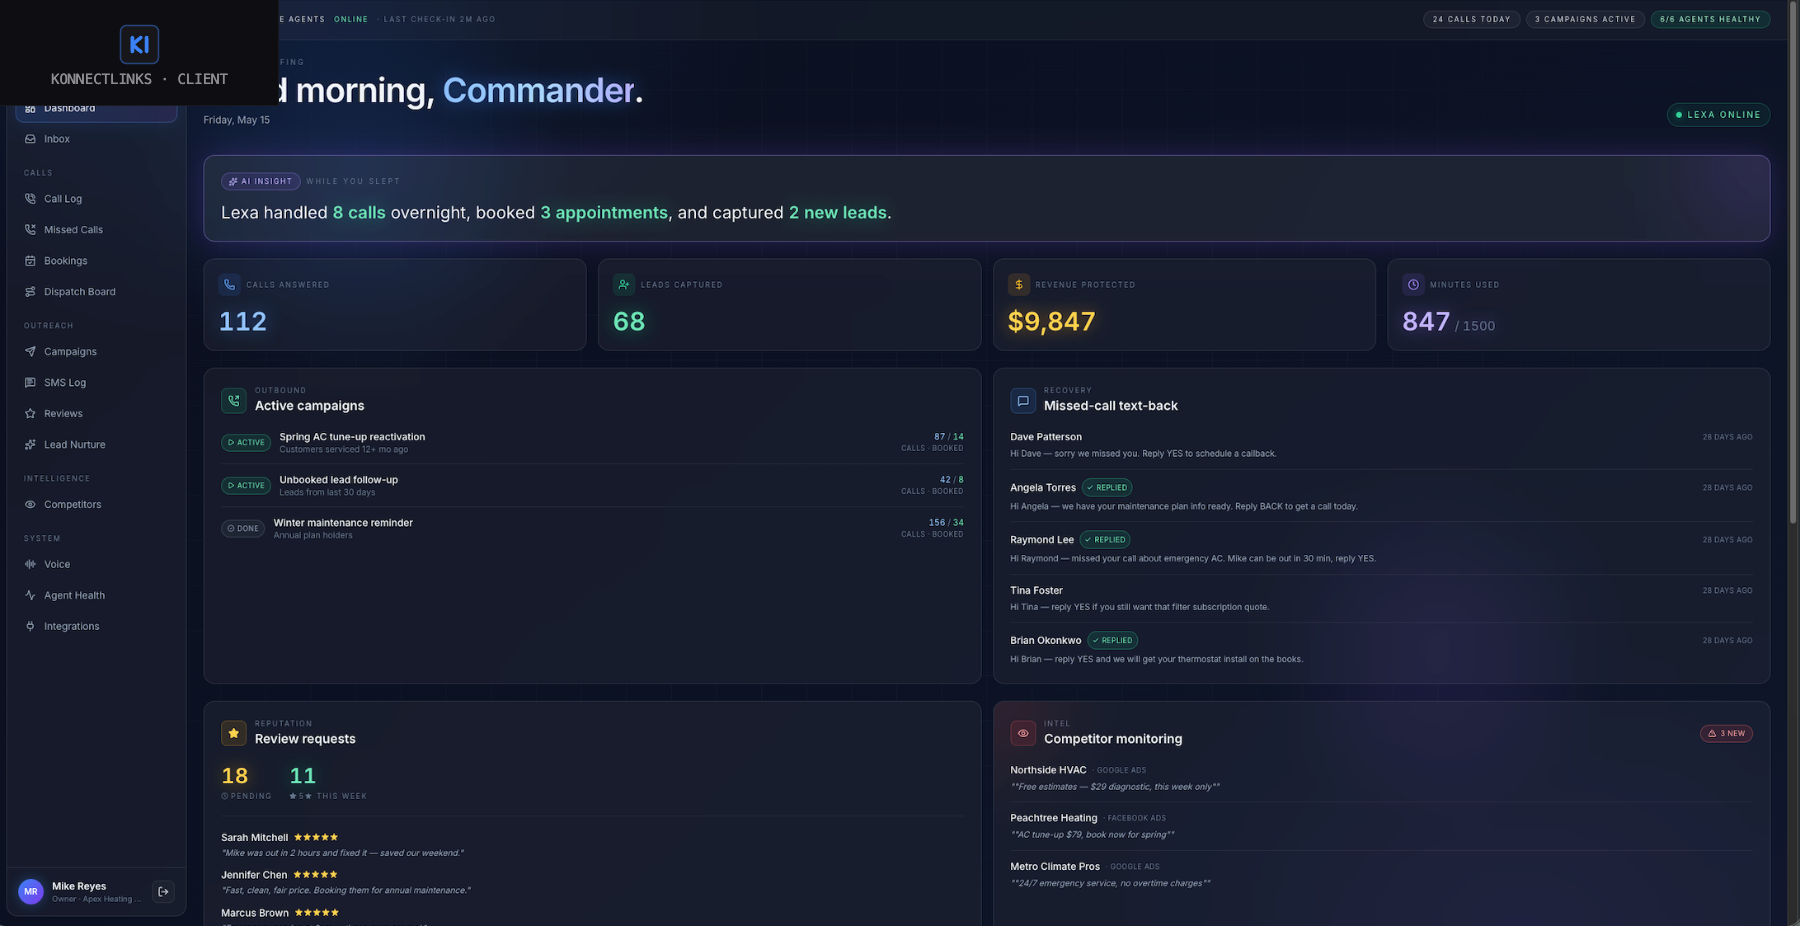Image resolution: width=1800 pixels, height=926 pixels.
Task: Click the 3 Campaigns Active badge
Action: click(x=1585, y=19)
